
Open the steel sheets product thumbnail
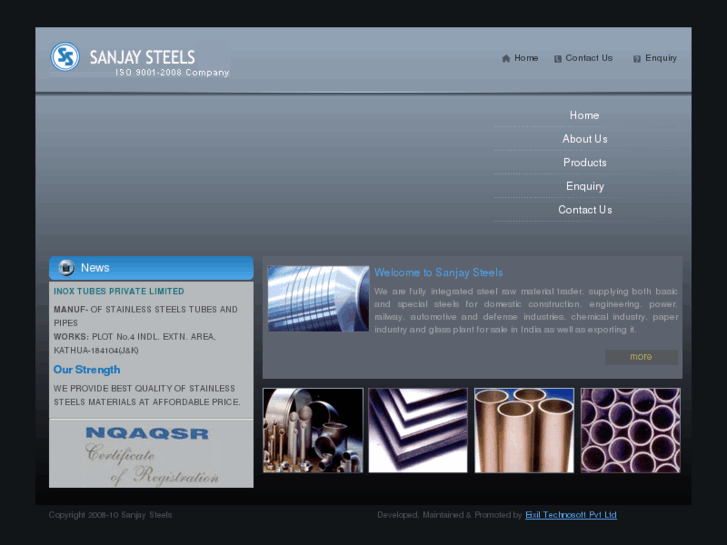click(418, 430)
